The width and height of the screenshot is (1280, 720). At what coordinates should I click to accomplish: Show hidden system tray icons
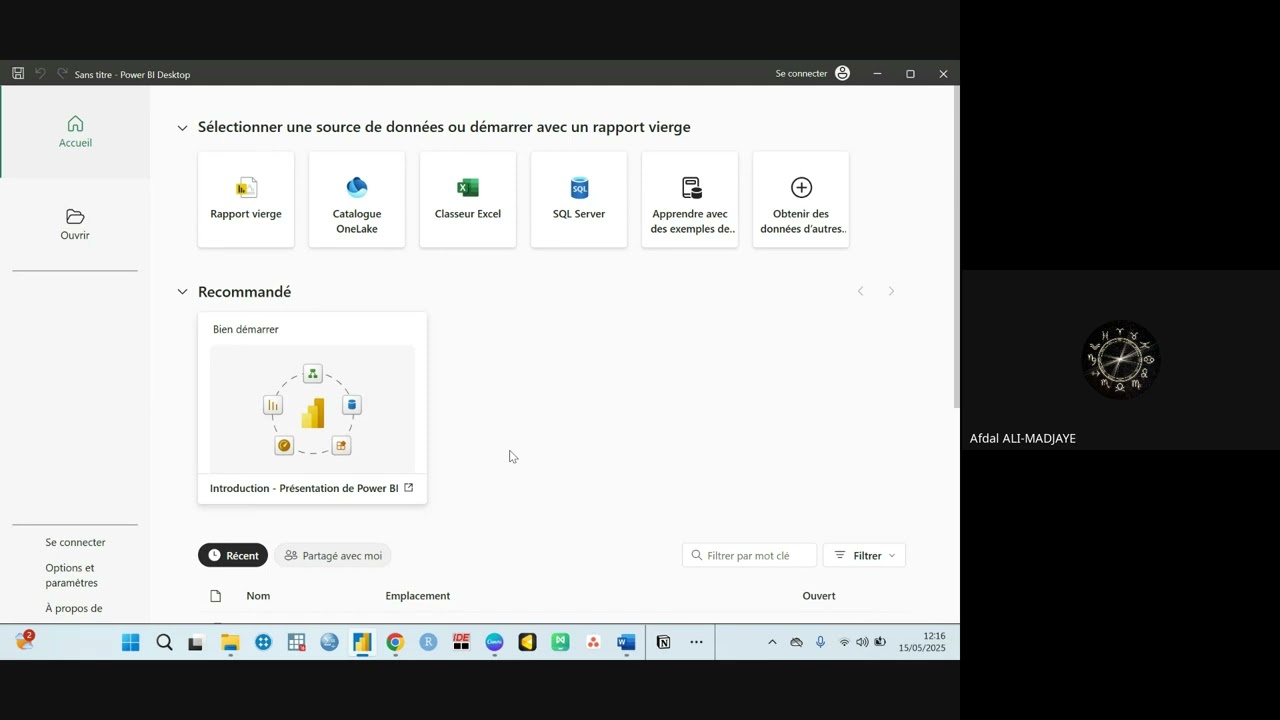tap(772, 642)
